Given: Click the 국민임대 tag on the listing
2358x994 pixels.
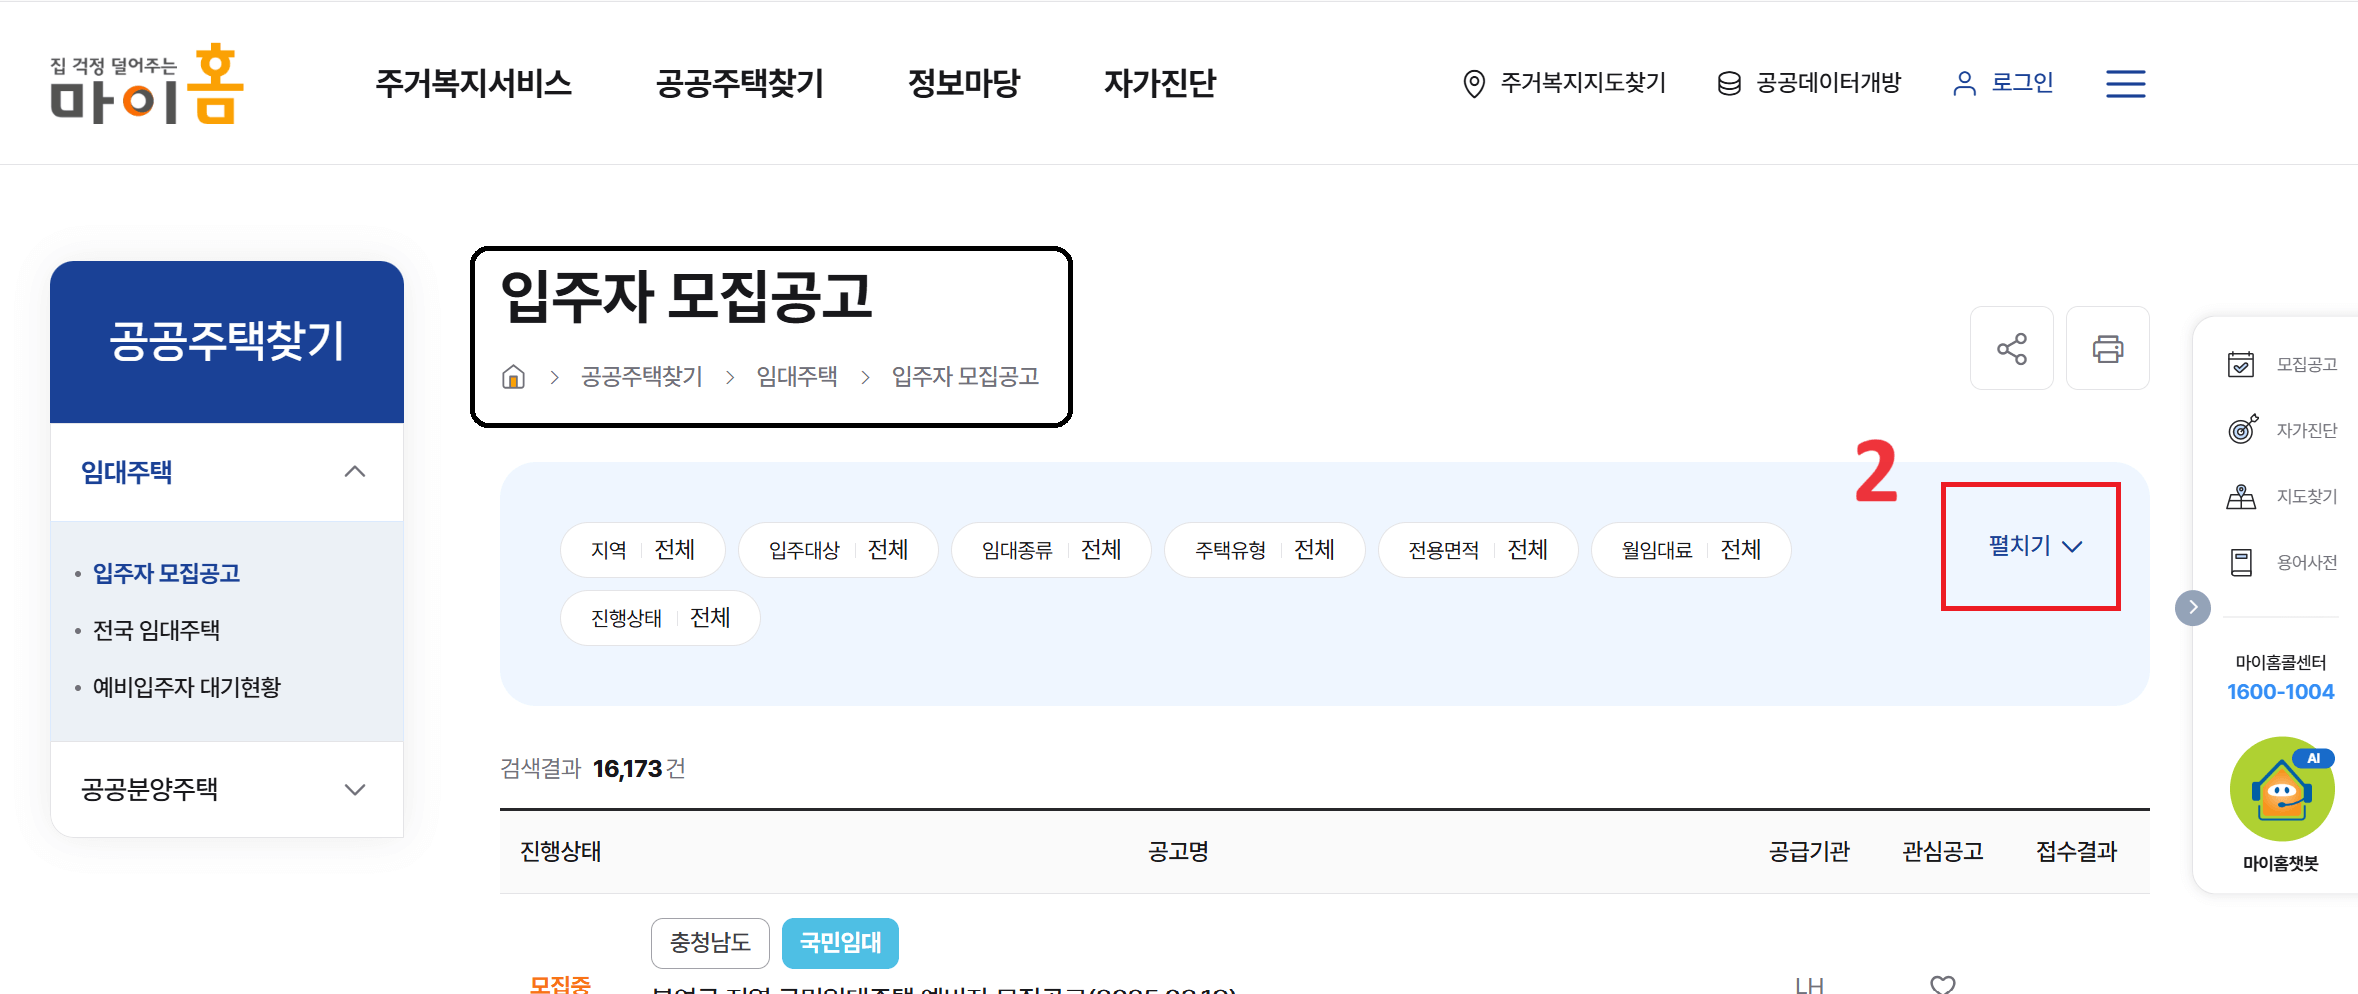Looking at the screenshot, I should point(840,943).
